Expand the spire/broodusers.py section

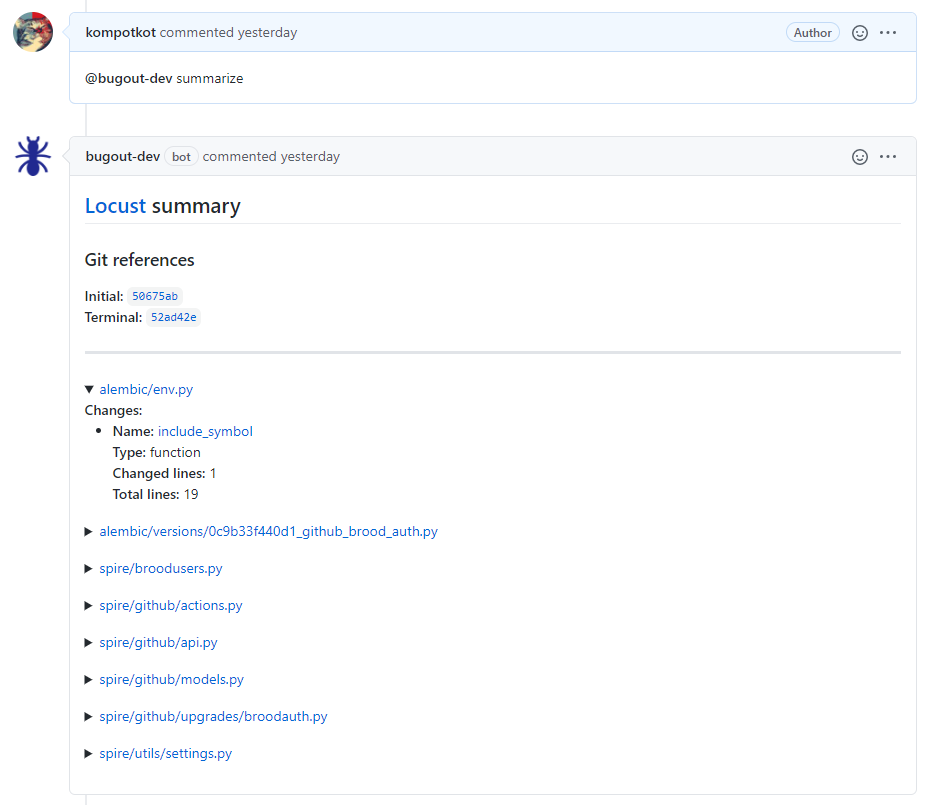point(89,568)
